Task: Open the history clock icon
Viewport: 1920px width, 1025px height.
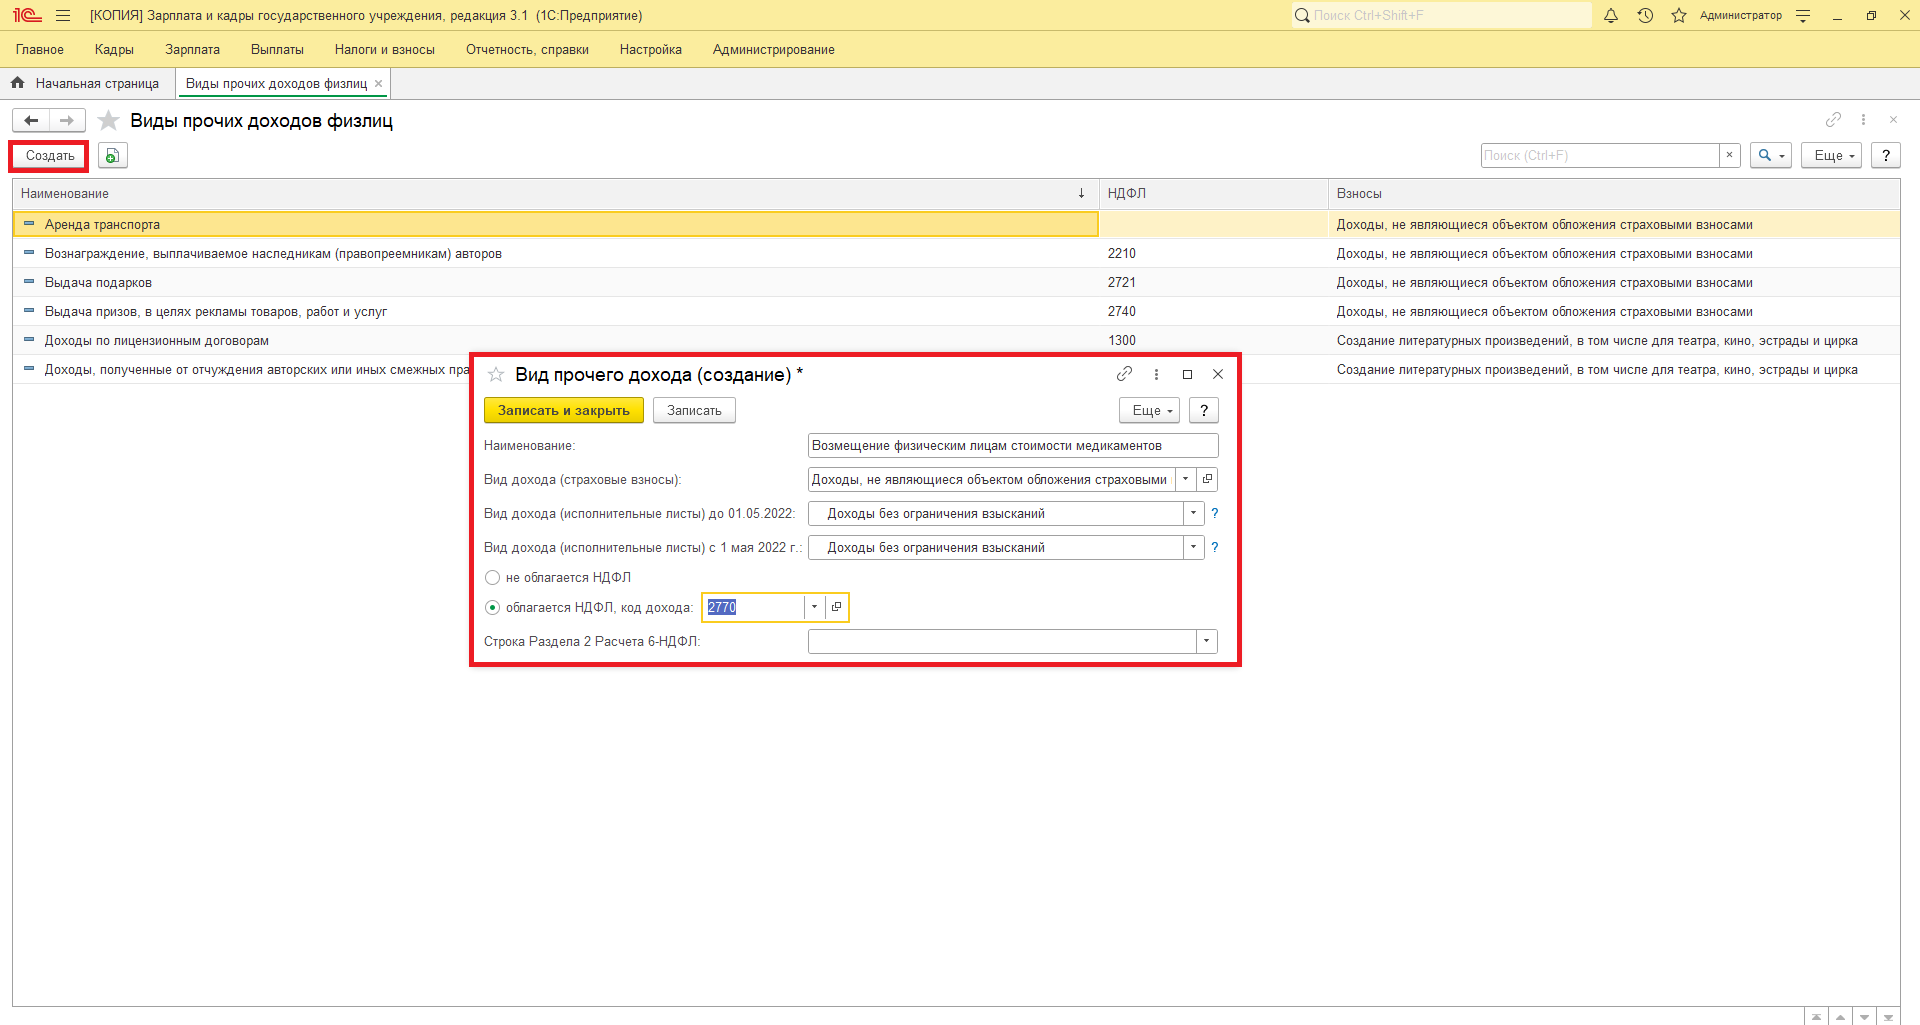Action: (x=1645, y=15)
